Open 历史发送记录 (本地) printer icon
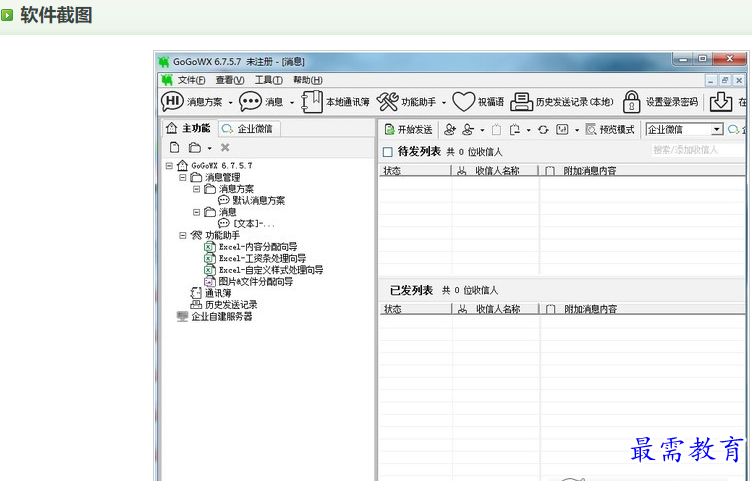 click(521, 102)
